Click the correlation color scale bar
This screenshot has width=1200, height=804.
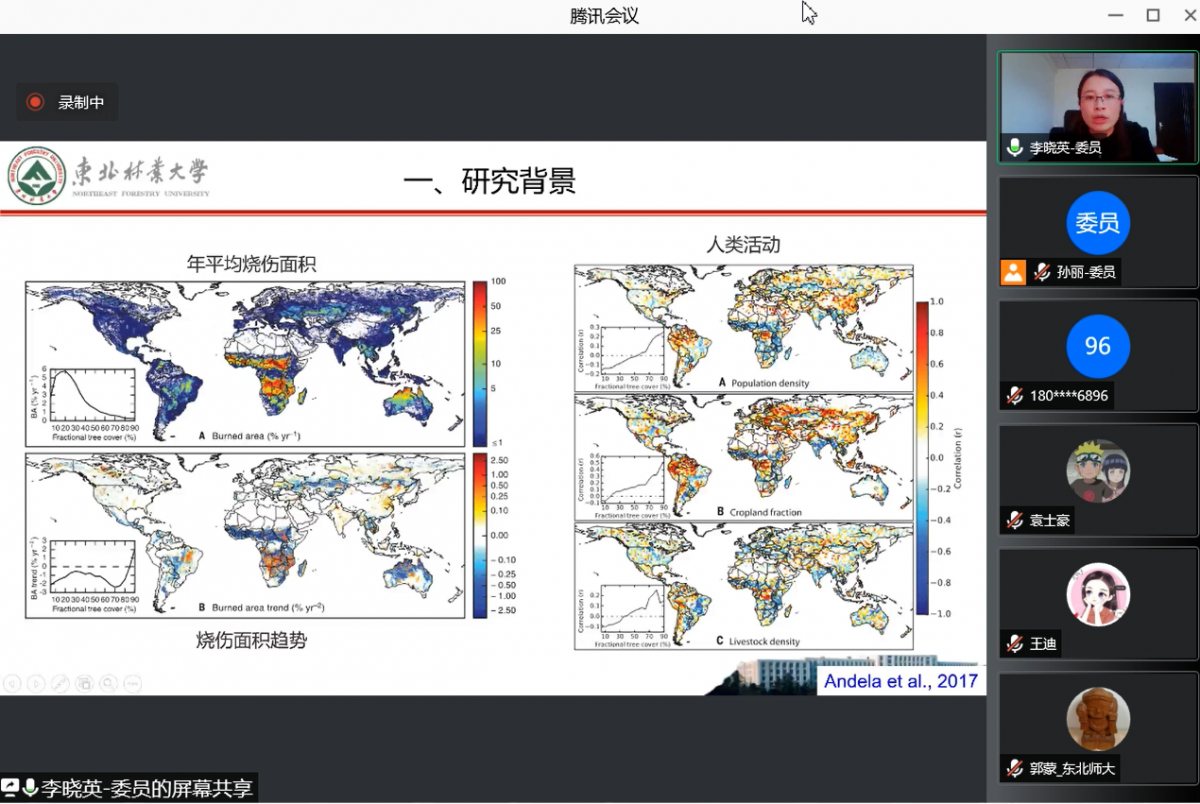coord(922,456)
